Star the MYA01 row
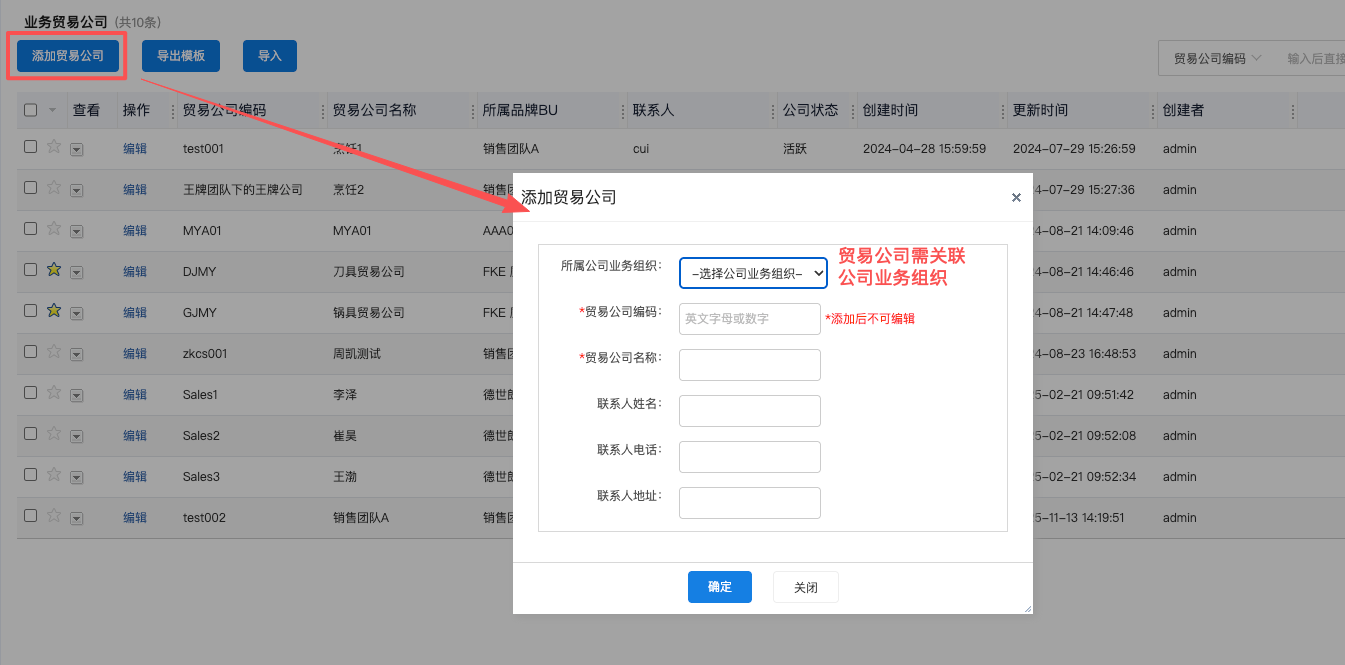Image resolution: width=1345 pixels, height=665 pixels. click(x=54, y=229)
